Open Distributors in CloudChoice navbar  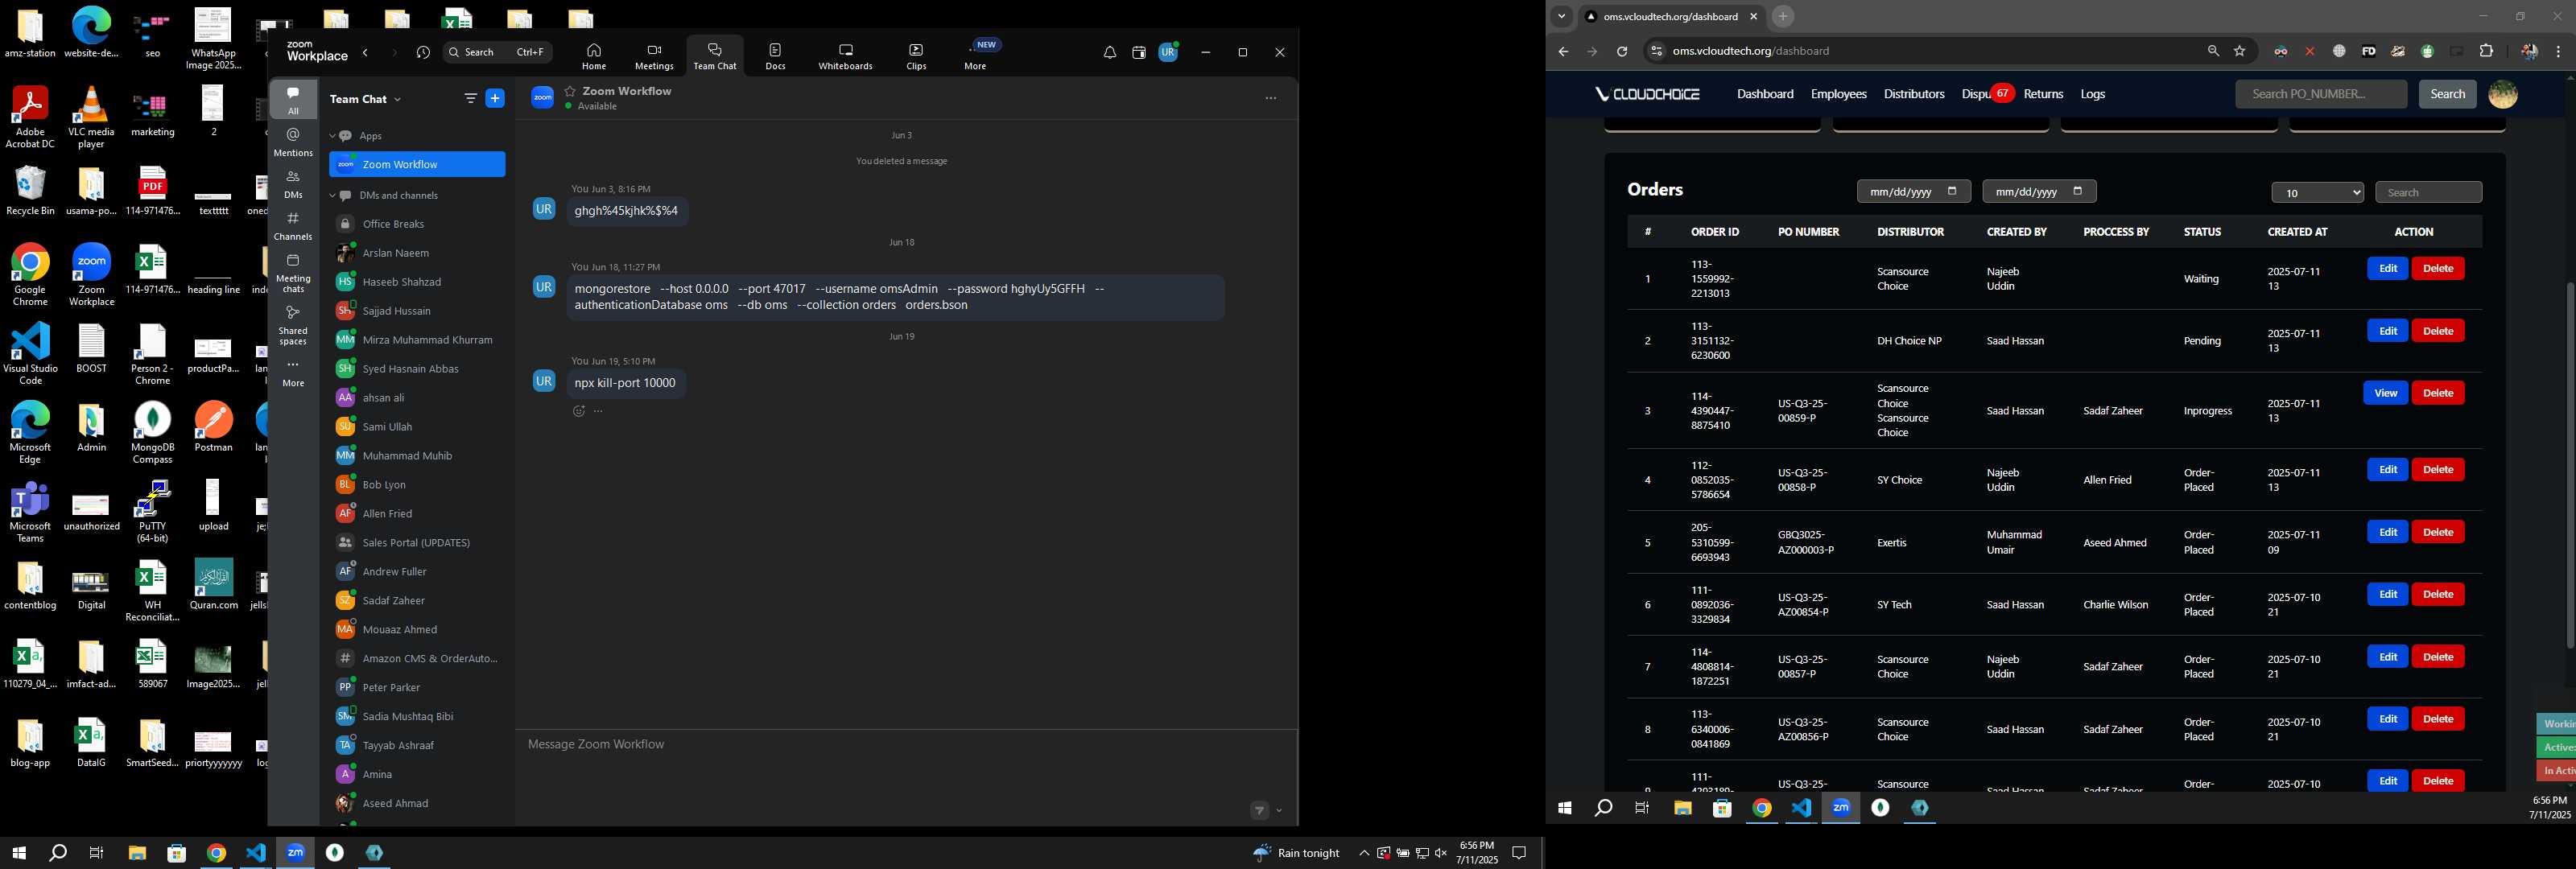pos(1914,94)
